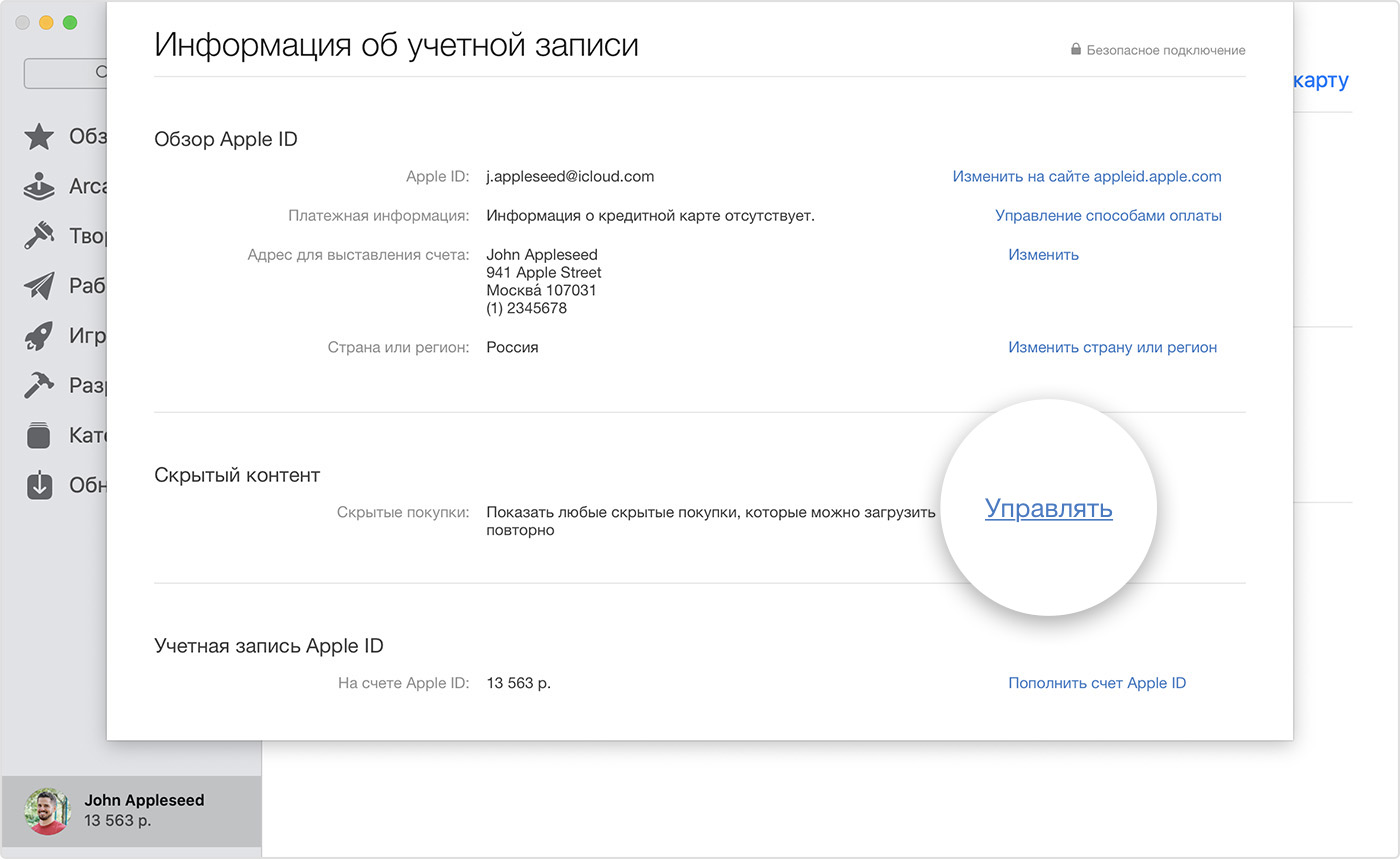The height and width of the screenshot is (860, 1400).
Task: Click the 'Скрытый контент' section heading
Action: pyautogui.click(x=237, y=475)
